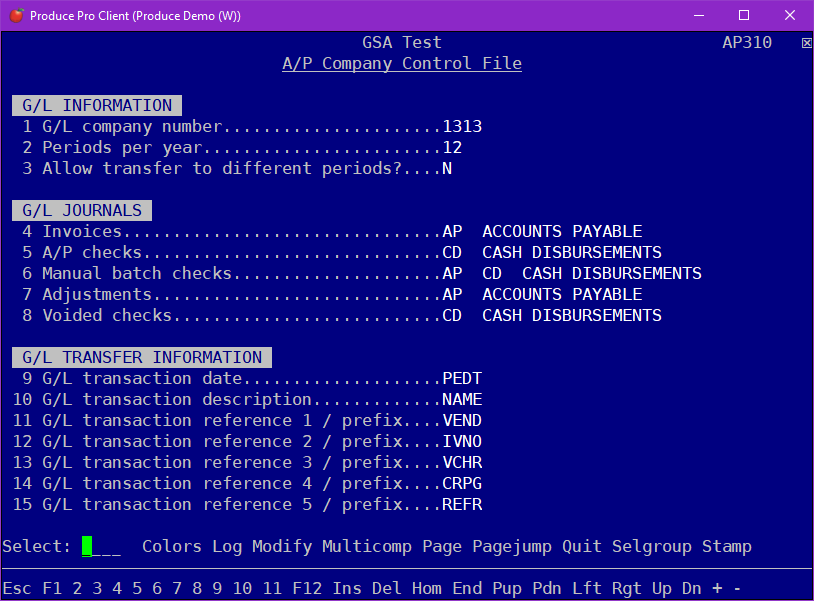Click the Stamp command
814x601 pixels.
(x=727, y=546)
